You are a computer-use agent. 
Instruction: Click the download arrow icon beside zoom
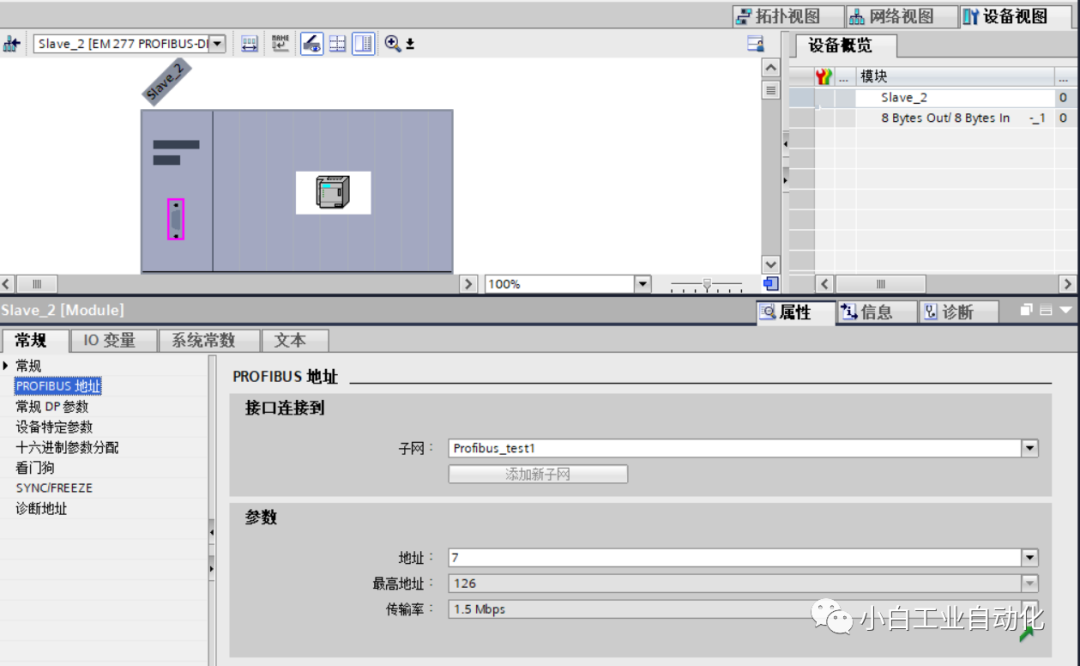411,44
